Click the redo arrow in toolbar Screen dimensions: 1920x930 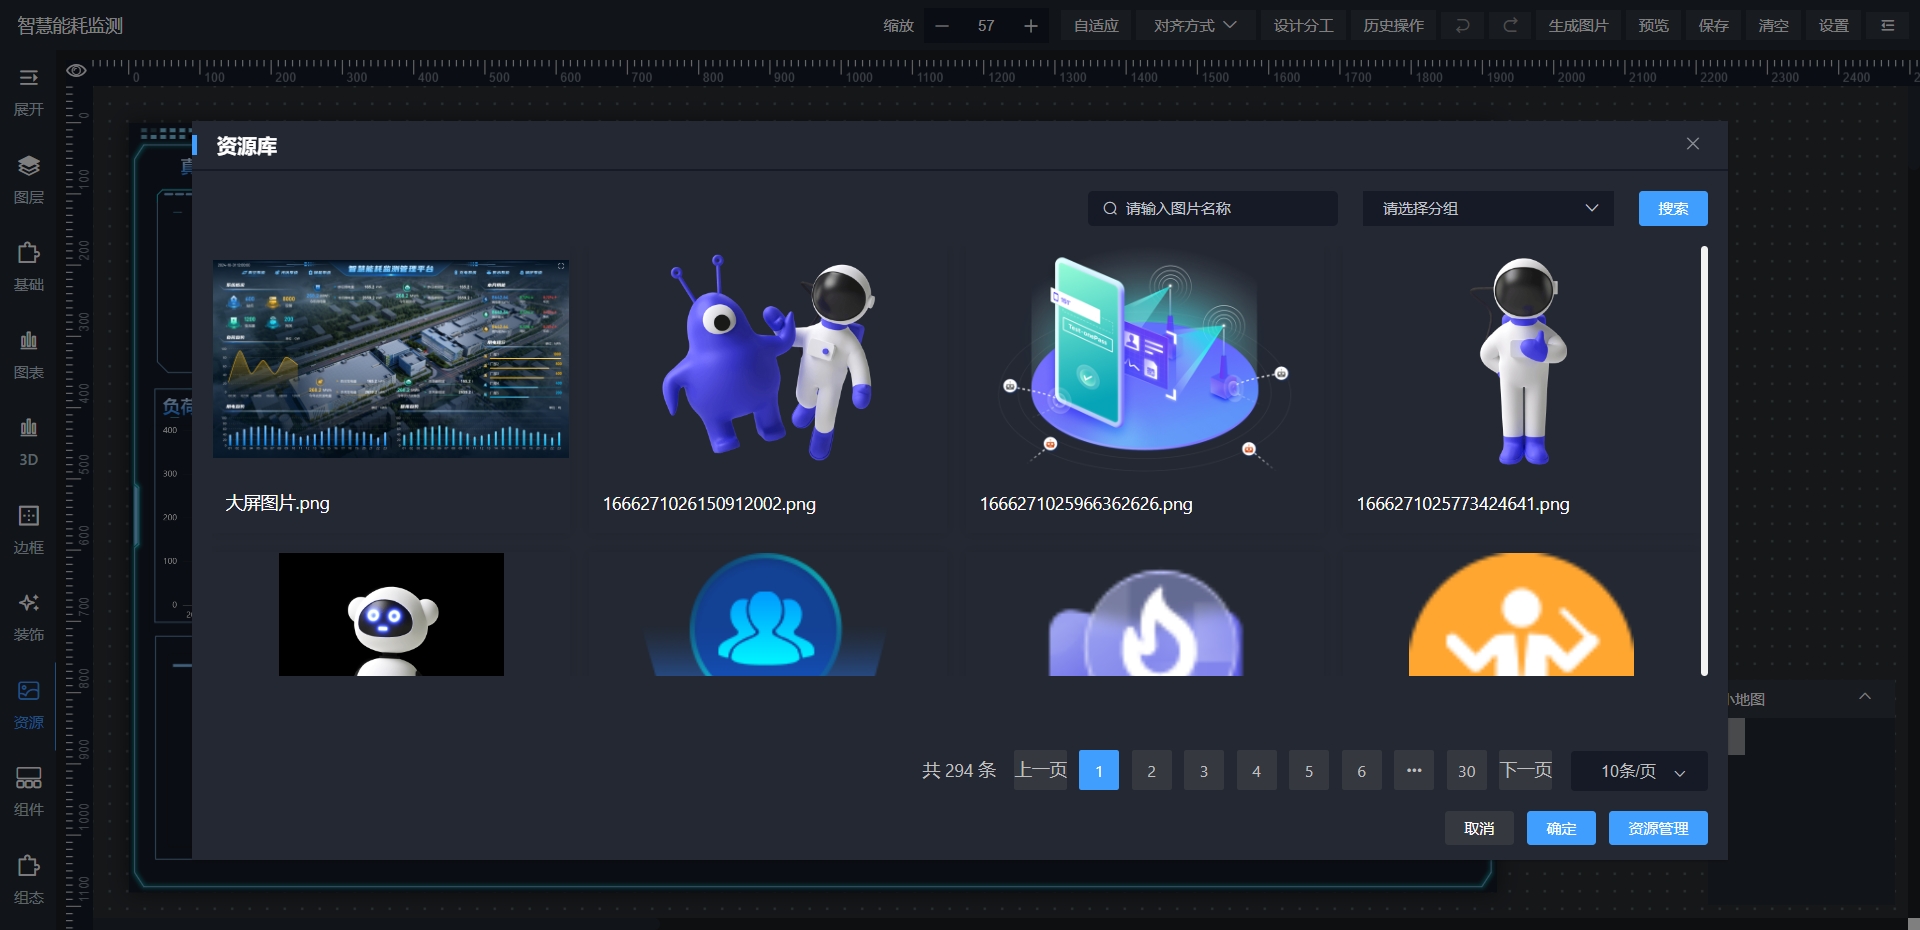[1510, 26]
